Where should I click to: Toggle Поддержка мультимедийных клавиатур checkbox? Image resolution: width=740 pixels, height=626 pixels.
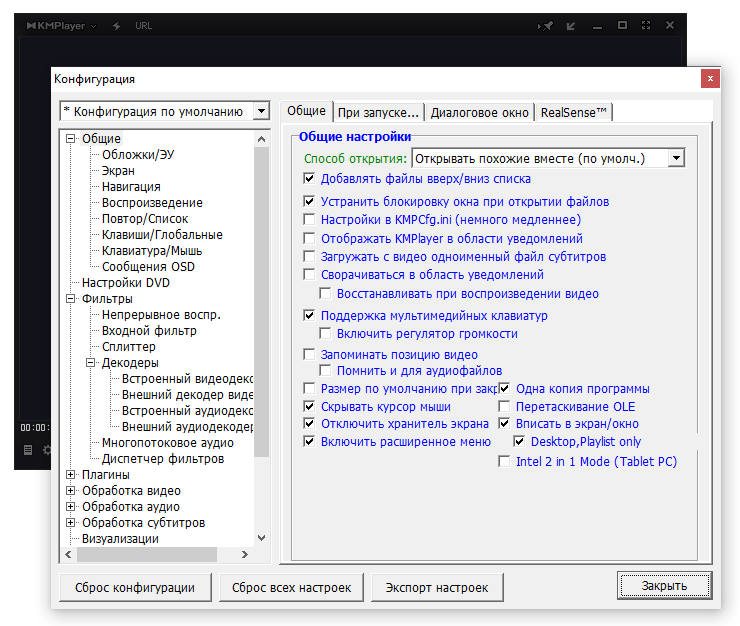pos(309,315)
